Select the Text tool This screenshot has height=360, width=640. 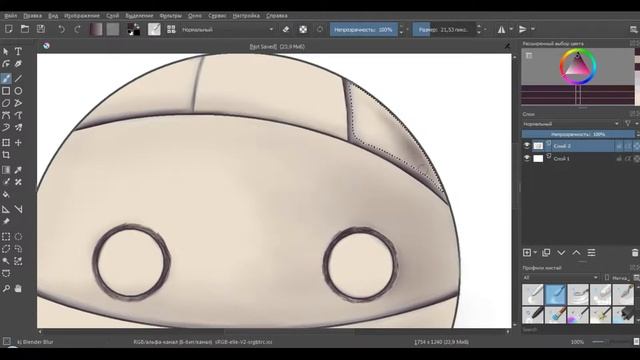[18, 51]
